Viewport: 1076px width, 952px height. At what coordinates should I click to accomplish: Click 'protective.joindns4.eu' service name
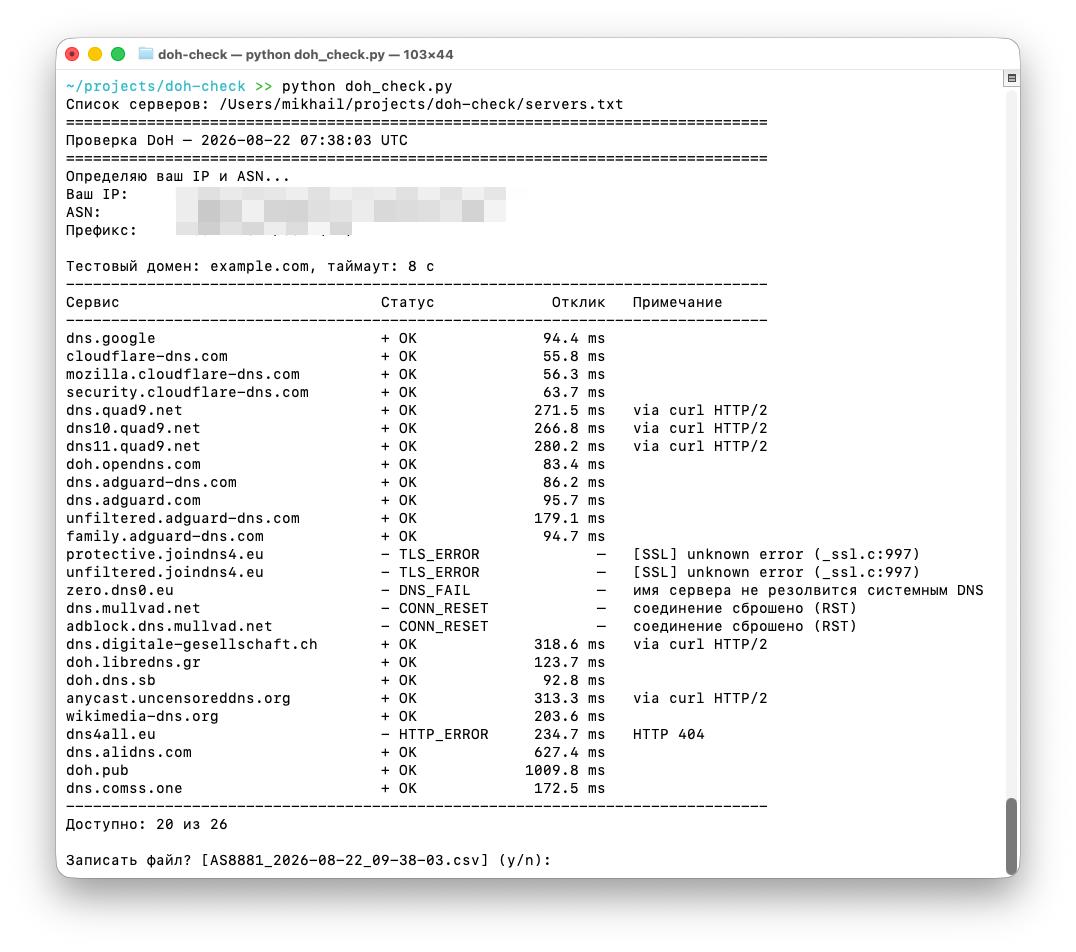pos(165,555)
